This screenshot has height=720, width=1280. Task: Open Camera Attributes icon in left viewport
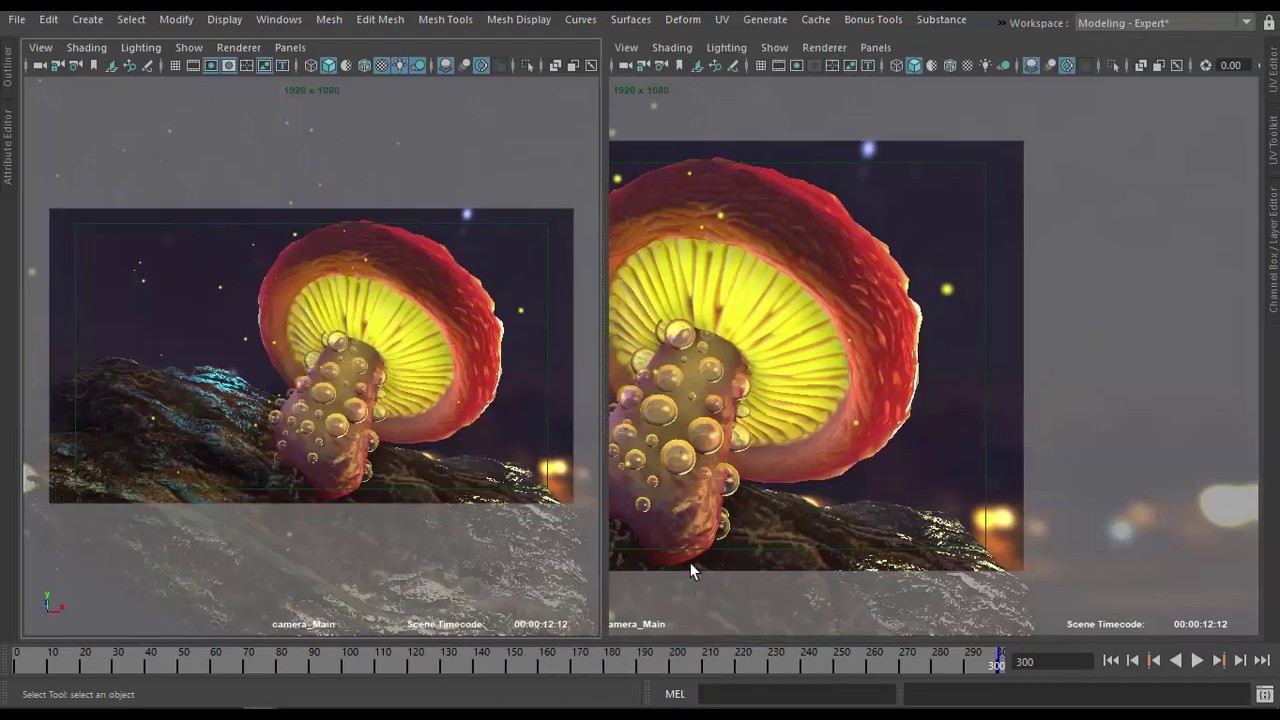coord(75,65)
